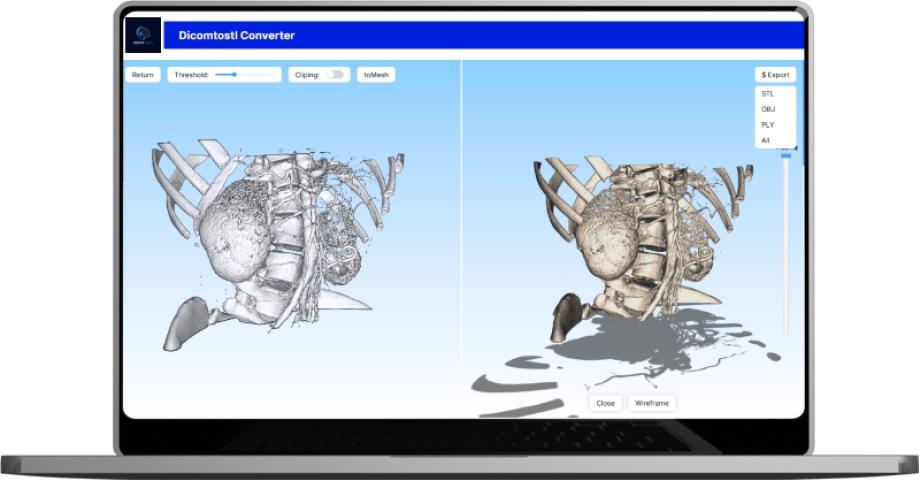Click the Threshold label text

coord(191,75)
